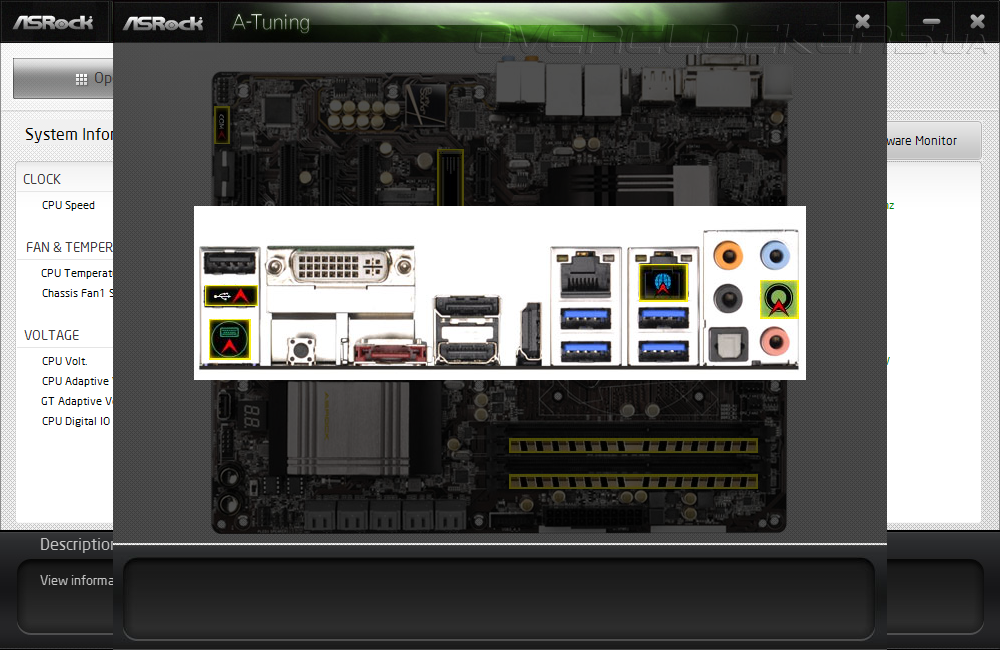Image resolution: width=1000 pixels, height=650 pixels.
Task: Click the Clear CMOS button on I/O panel
Action: point(301,350)
